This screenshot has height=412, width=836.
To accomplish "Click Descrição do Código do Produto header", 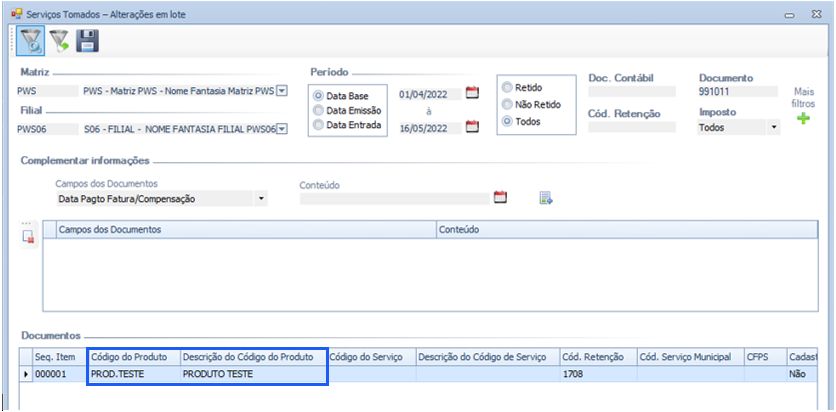I will pyautogui.click(x=253, y=357).
